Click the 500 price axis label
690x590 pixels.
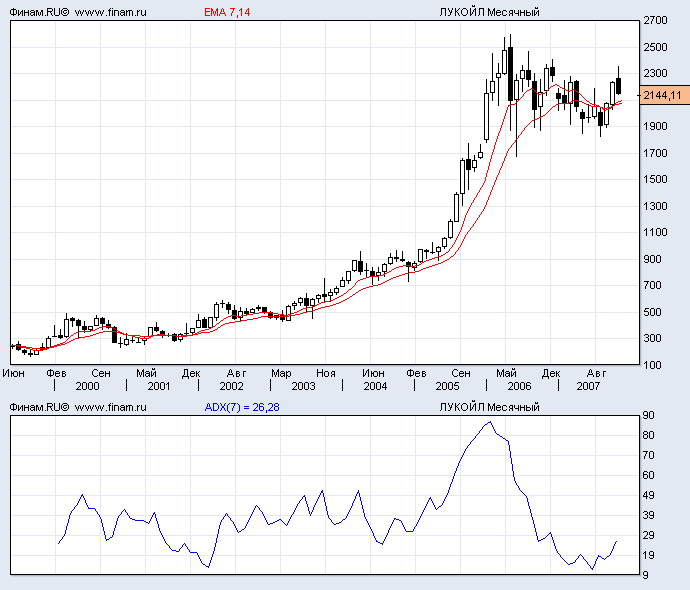(x=653, y=312)
